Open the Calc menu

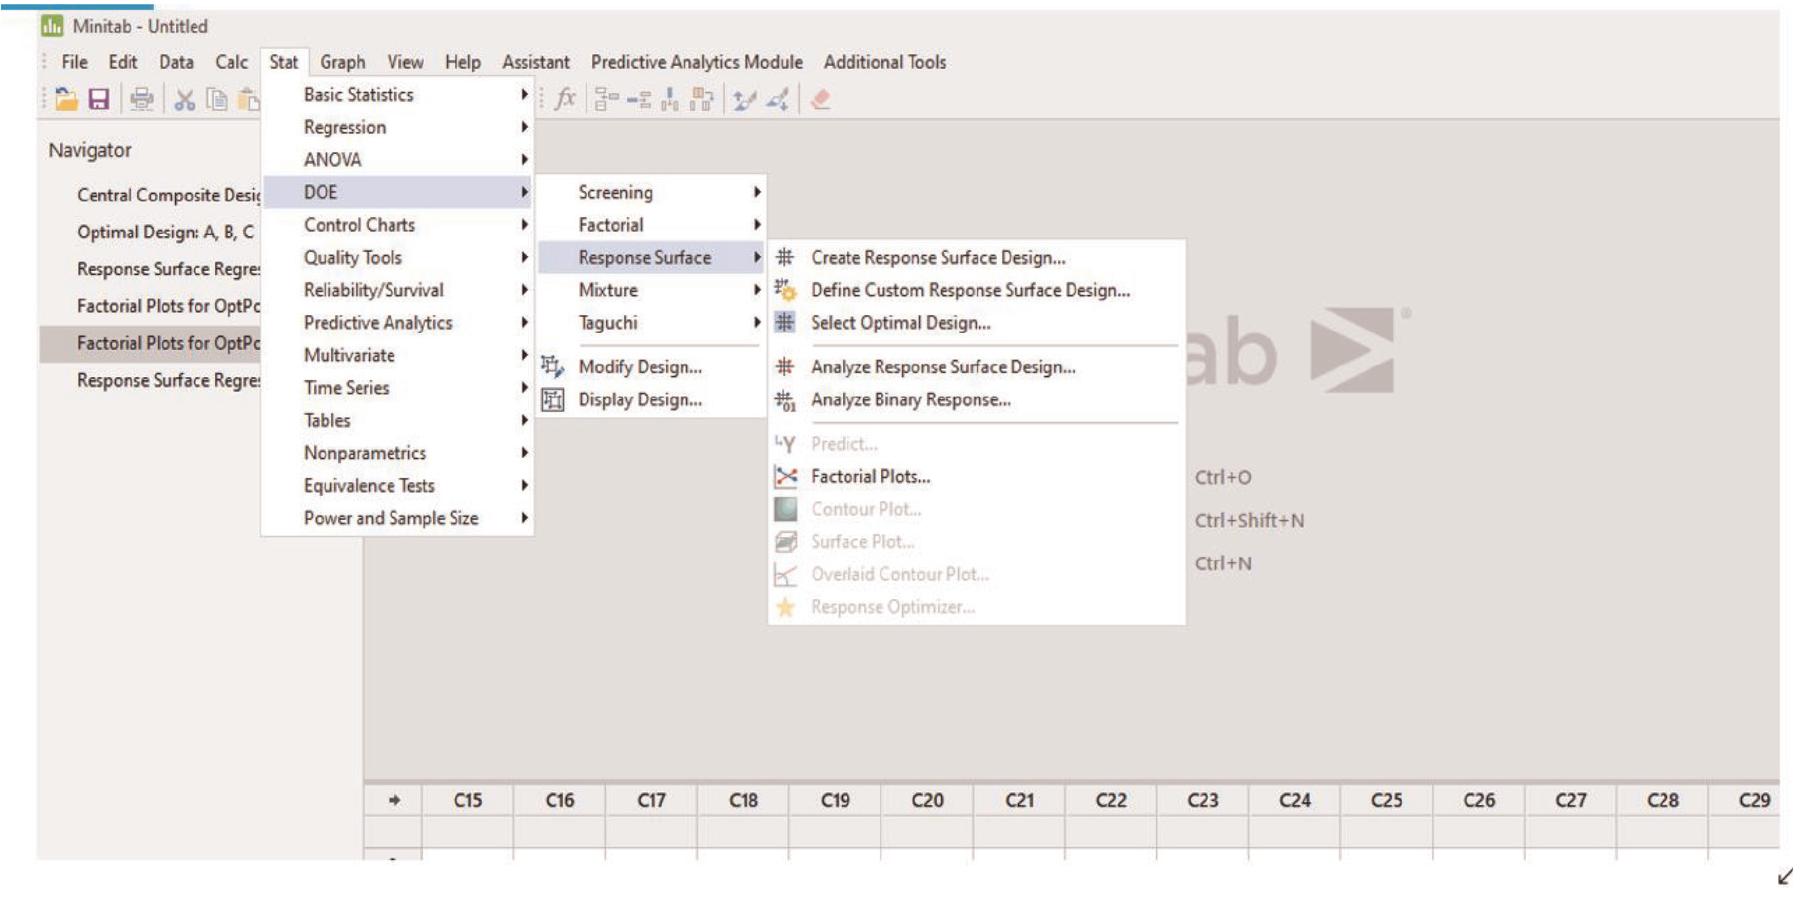(x=231, y=62)
